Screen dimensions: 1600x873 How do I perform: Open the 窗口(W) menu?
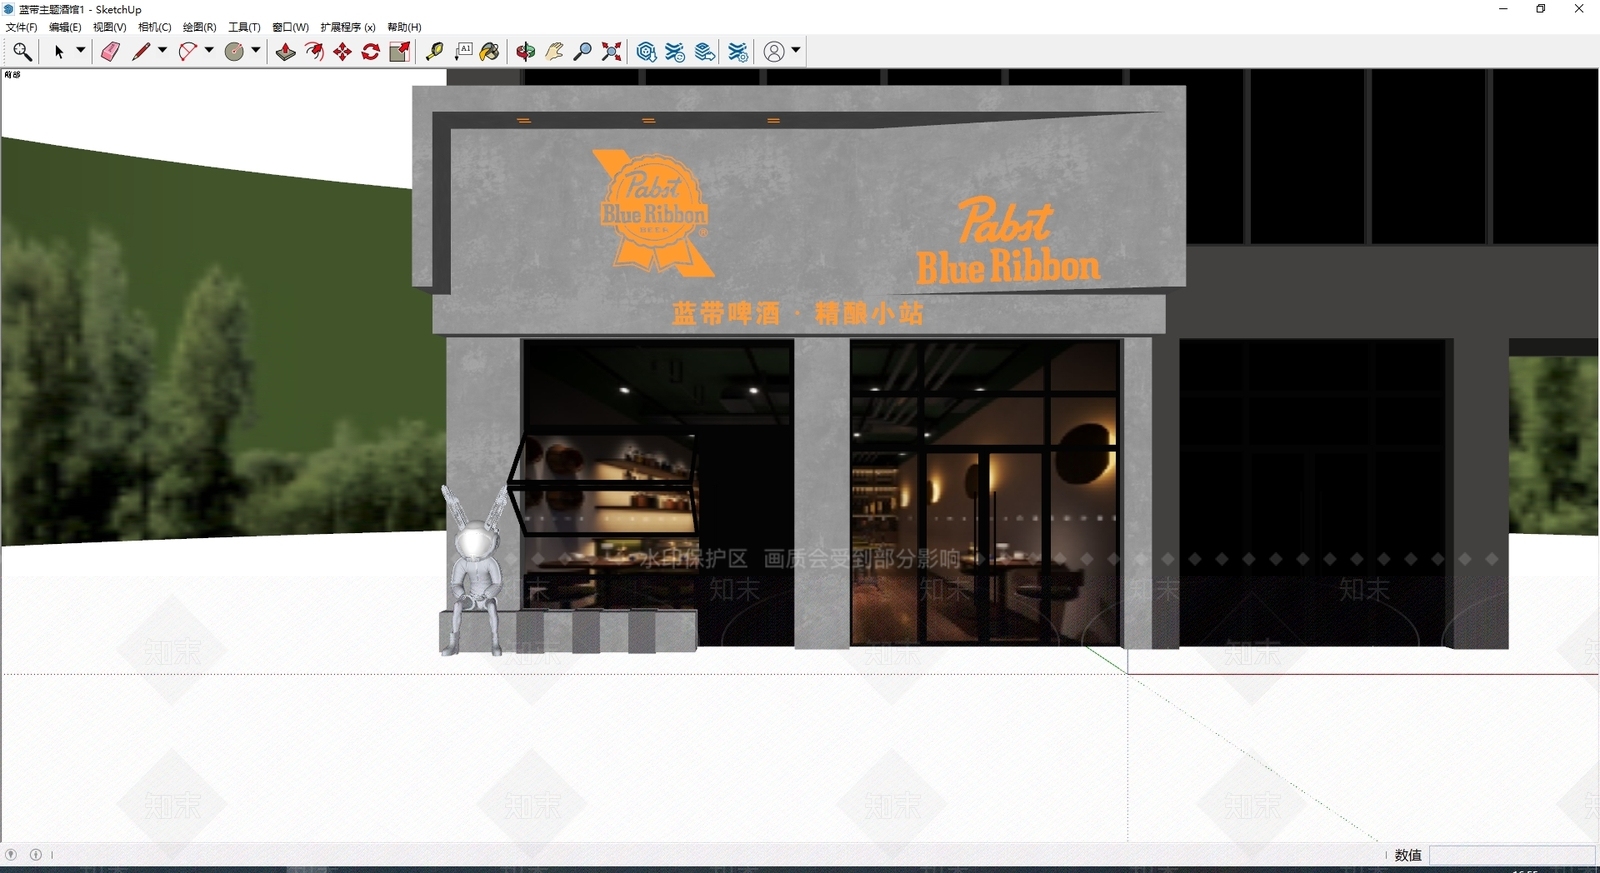tap(291, 27)
